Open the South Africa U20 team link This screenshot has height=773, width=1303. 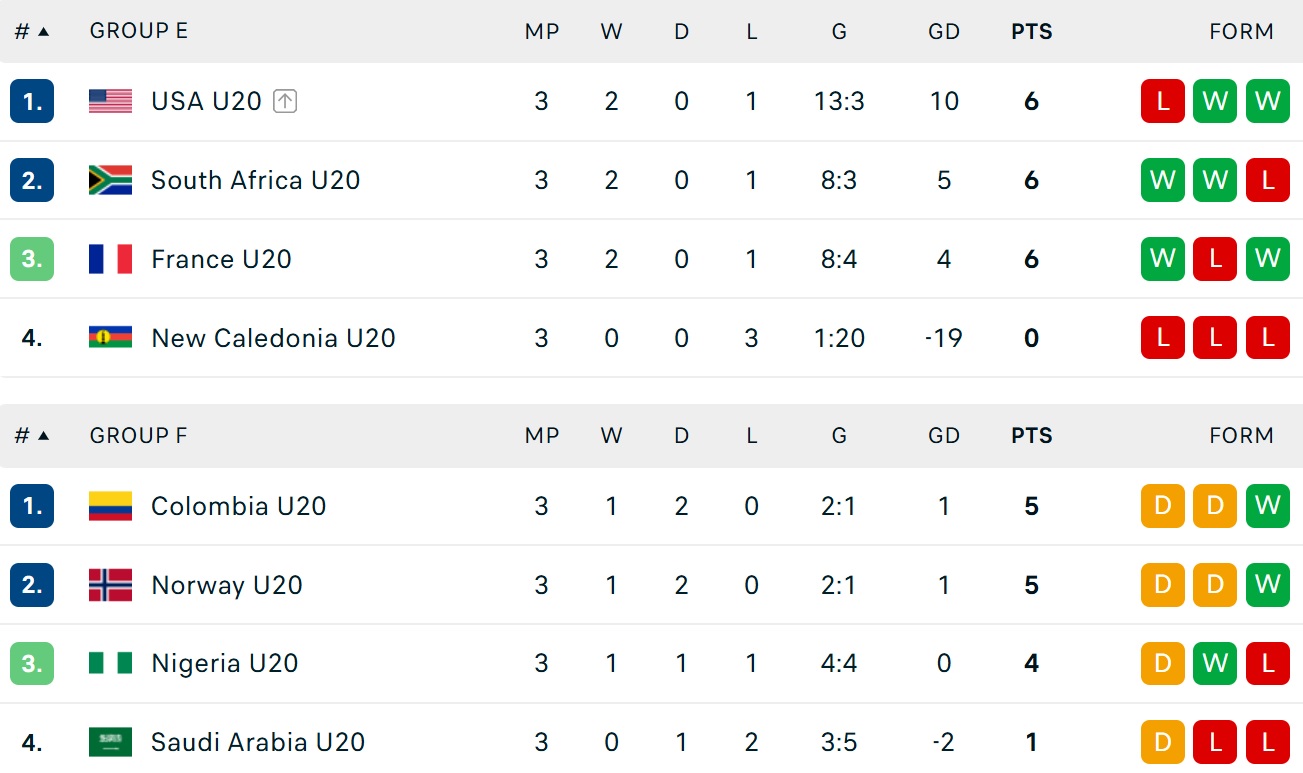[x=255, y=180]
